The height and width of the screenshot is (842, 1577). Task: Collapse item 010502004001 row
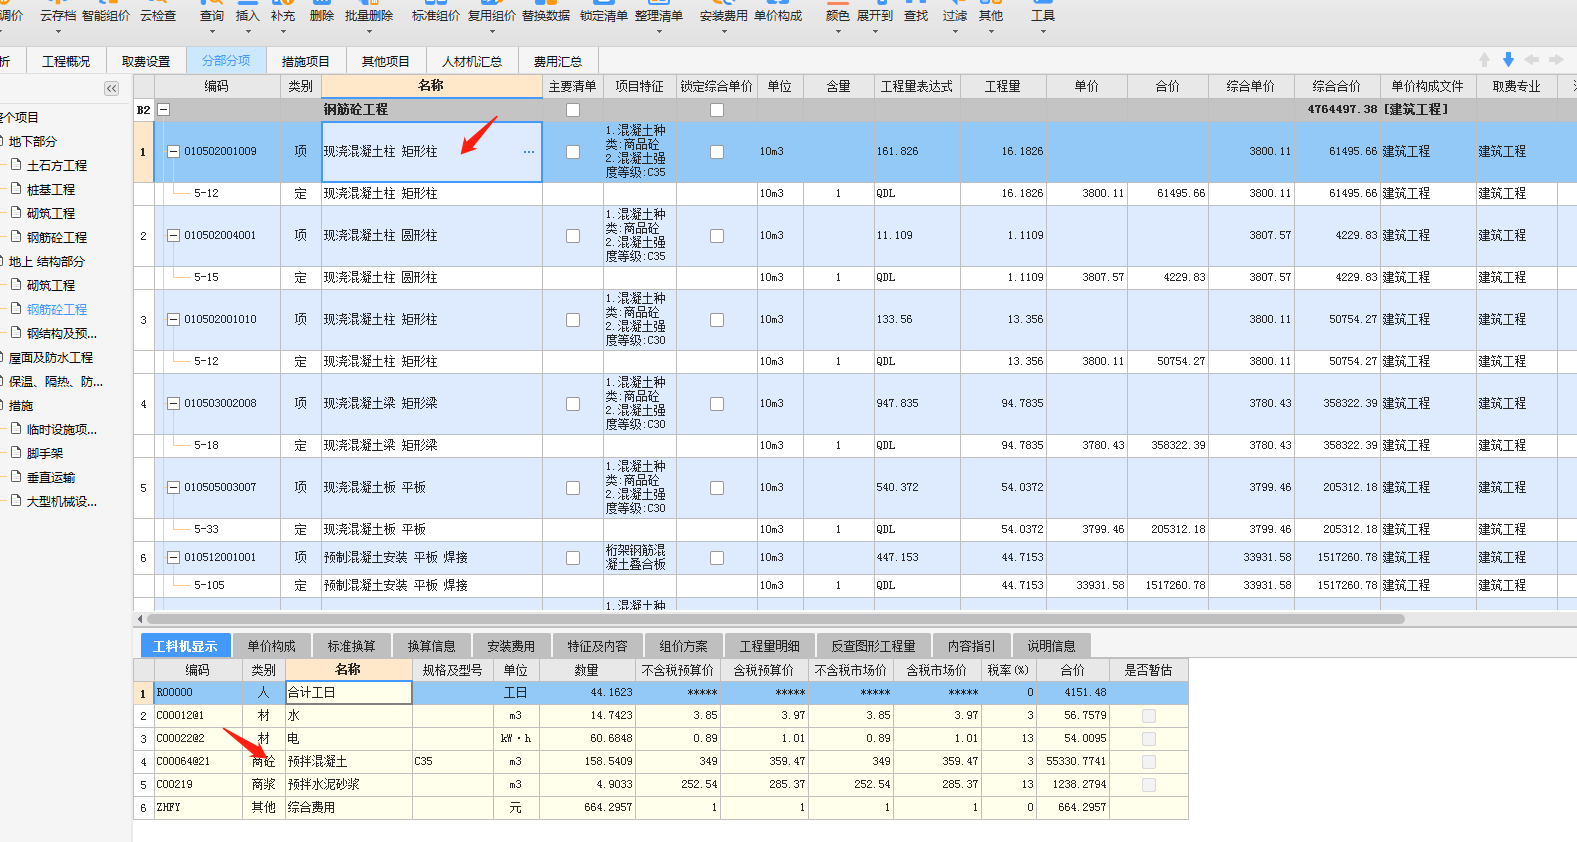[173, 236]
